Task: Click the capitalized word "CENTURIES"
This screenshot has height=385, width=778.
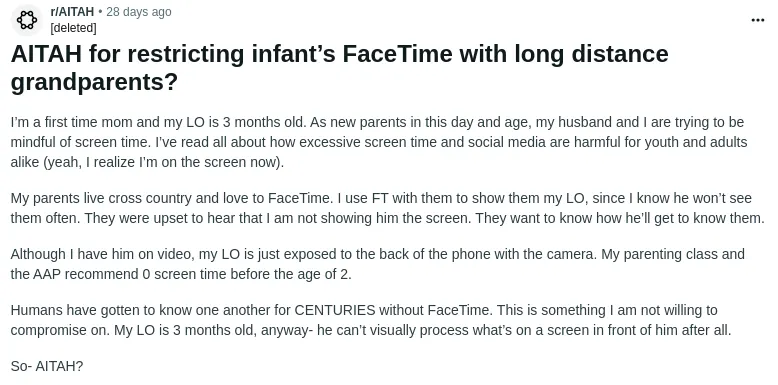Action: pyautogui.click(x=335, y=311)
